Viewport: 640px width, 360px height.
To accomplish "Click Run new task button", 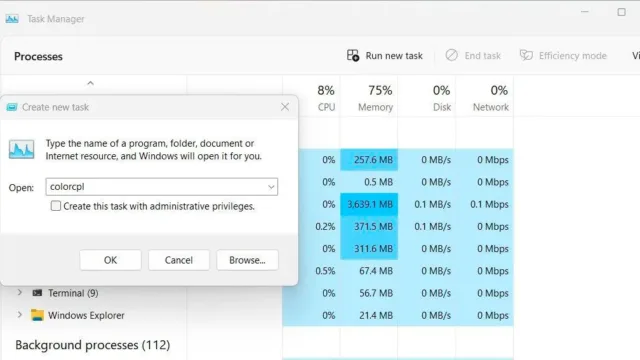I will 384,56.
